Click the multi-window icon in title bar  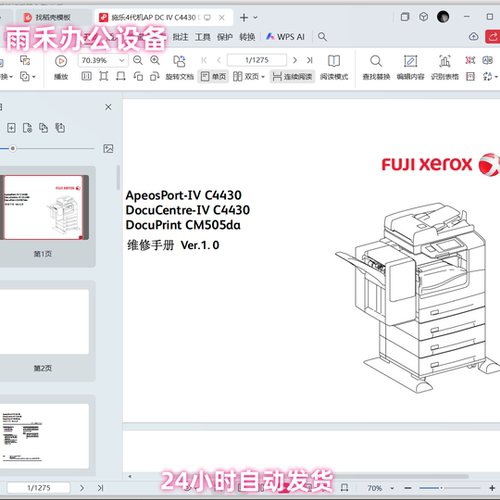coord(405,17)
